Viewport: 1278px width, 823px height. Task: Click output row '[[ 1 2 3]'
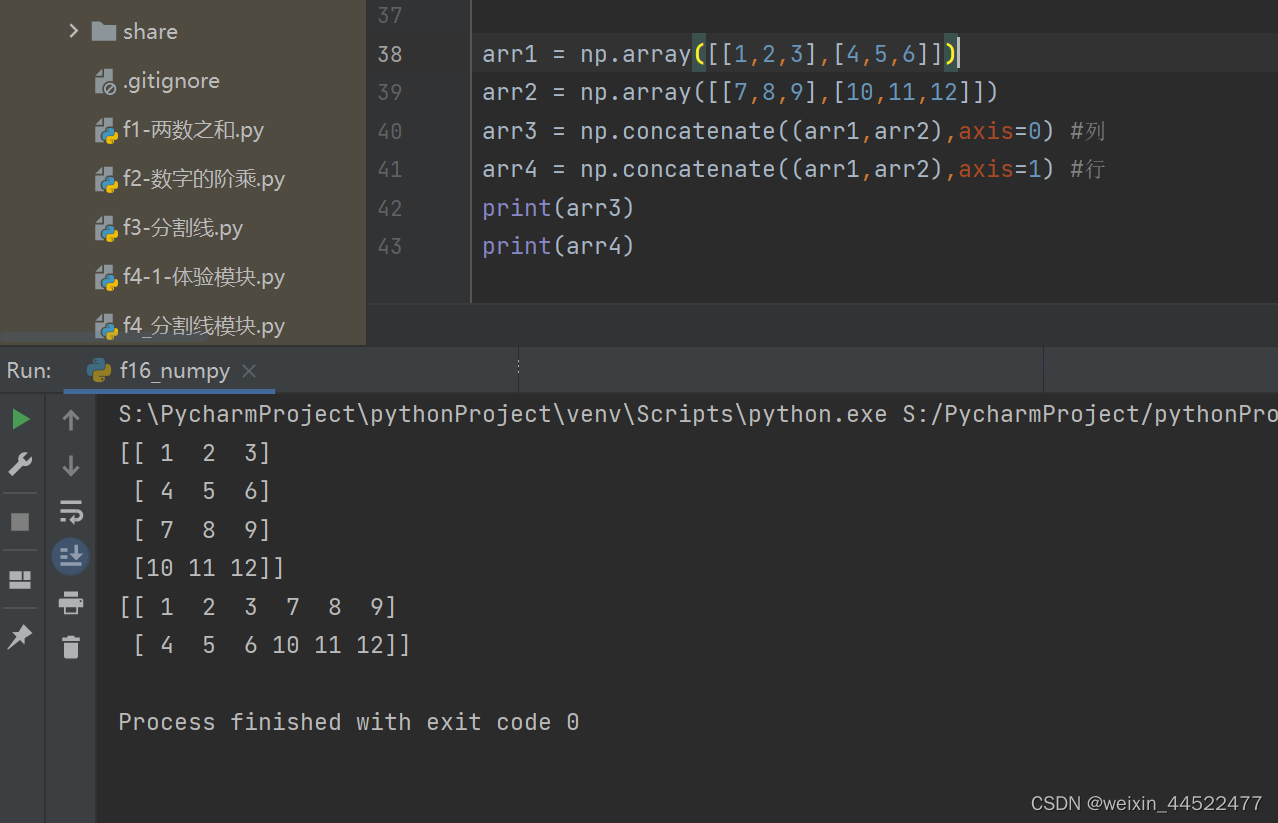click(195, 453)
